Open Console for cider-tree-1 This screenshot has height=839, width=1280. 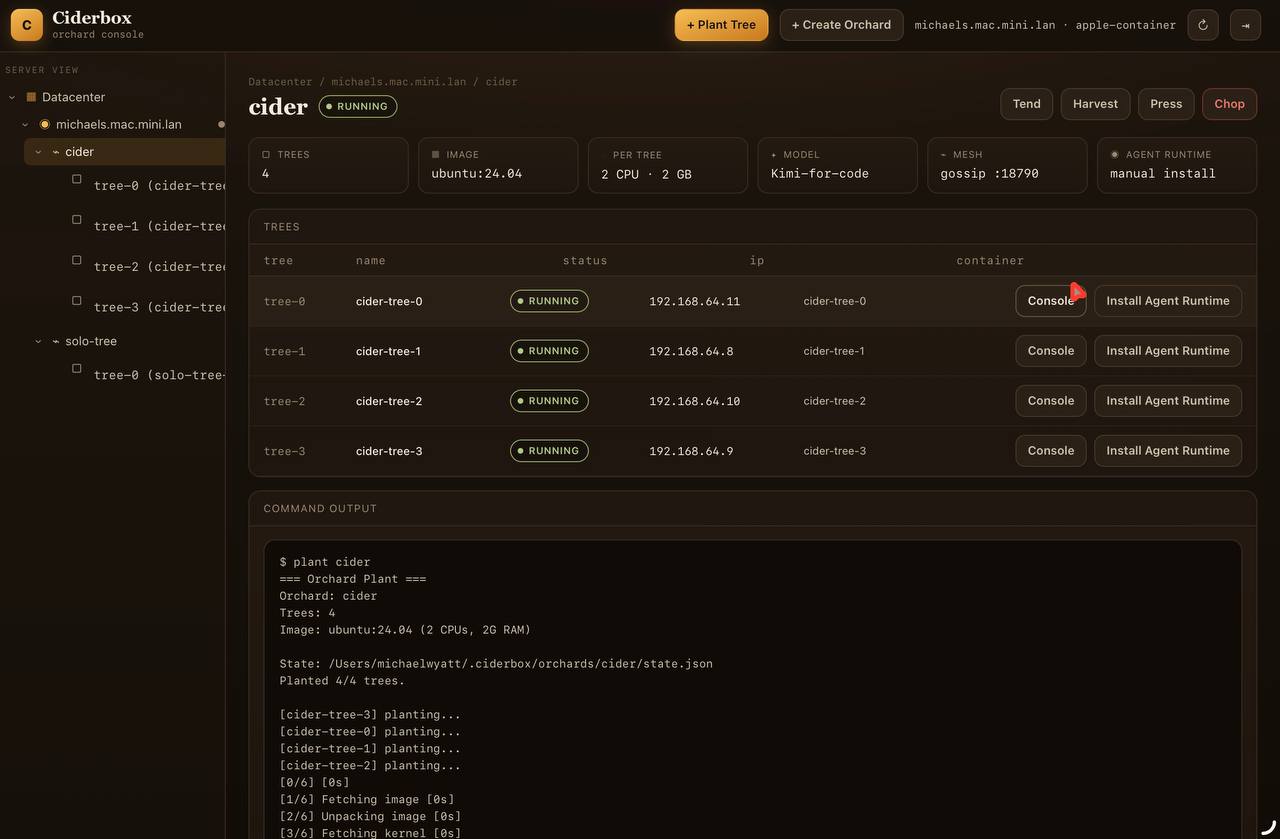tap(1050, 351)
